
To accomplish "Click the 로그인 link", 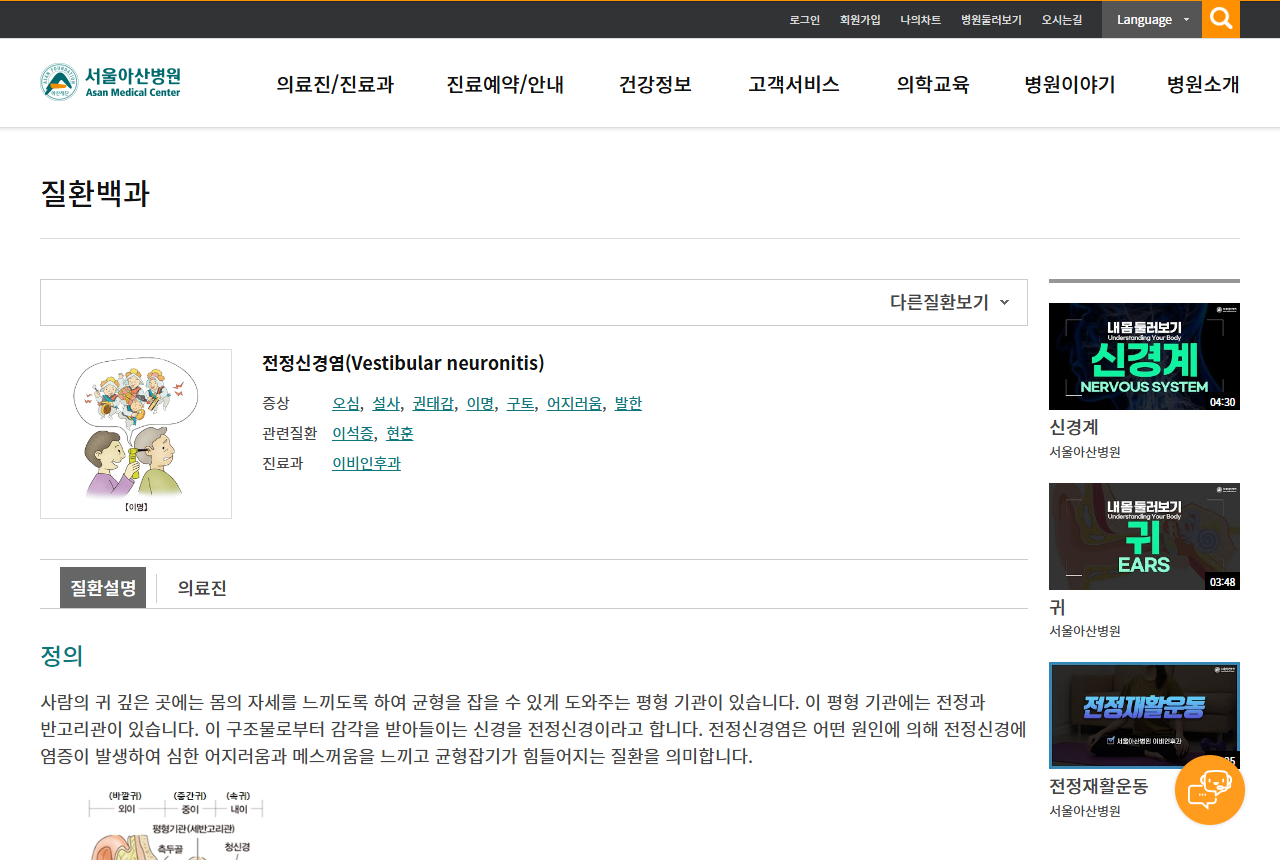I will click(804, 20).
